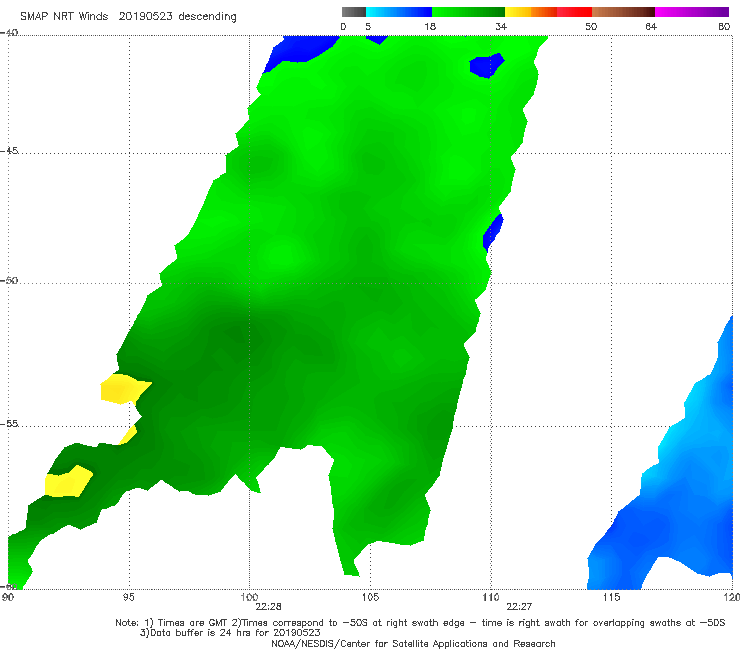Click the color bar label '34'
Screen dimensions: 740x650
click(x=501, y=27)
